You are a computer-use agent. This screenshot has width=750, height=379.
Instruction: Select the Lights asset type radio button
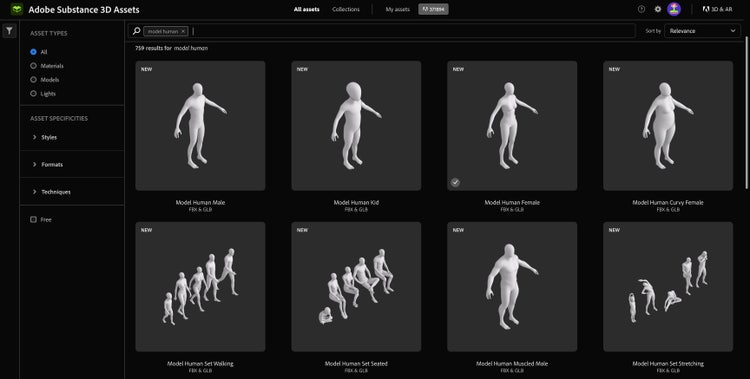(x=33, y=93)
